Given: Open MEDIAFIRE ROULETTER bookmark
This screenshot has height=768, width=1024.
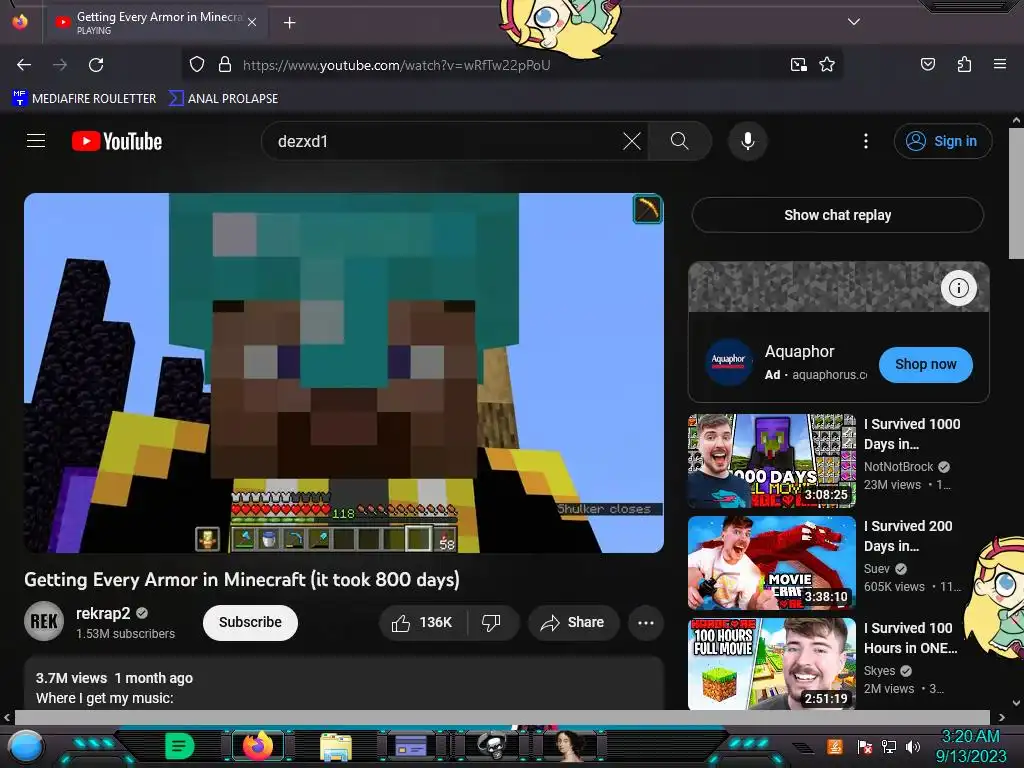Looking at the screenshot, I should 84,99.
